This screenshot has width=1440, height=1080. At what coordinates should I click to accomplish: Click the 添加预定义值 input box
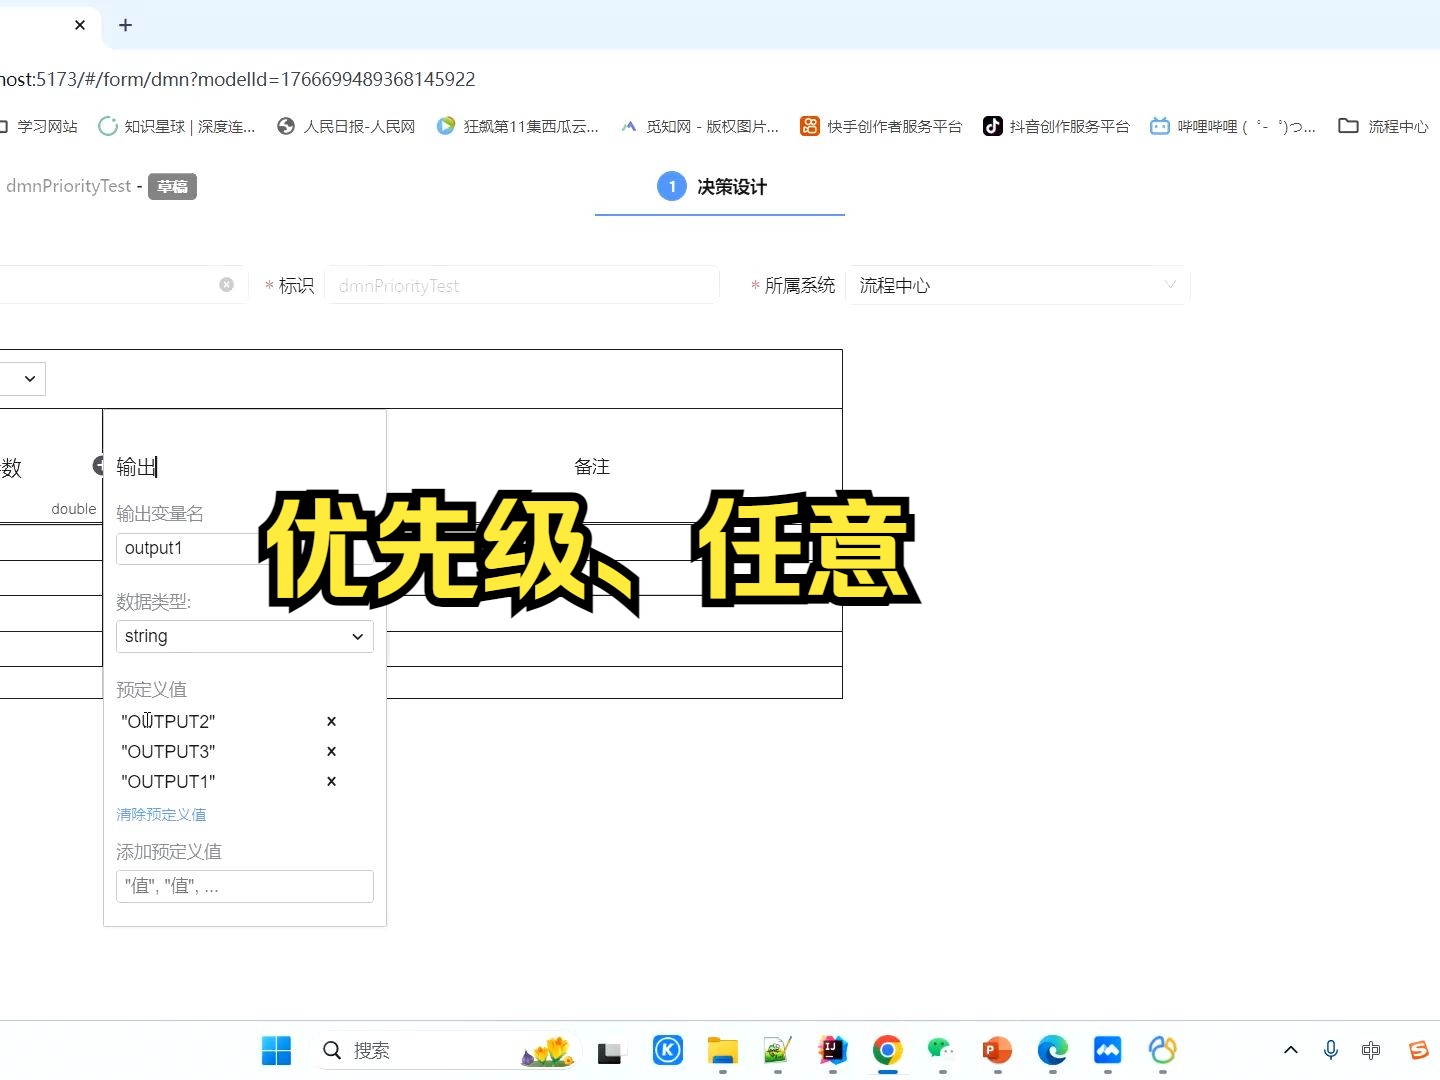tap(245, 886)
